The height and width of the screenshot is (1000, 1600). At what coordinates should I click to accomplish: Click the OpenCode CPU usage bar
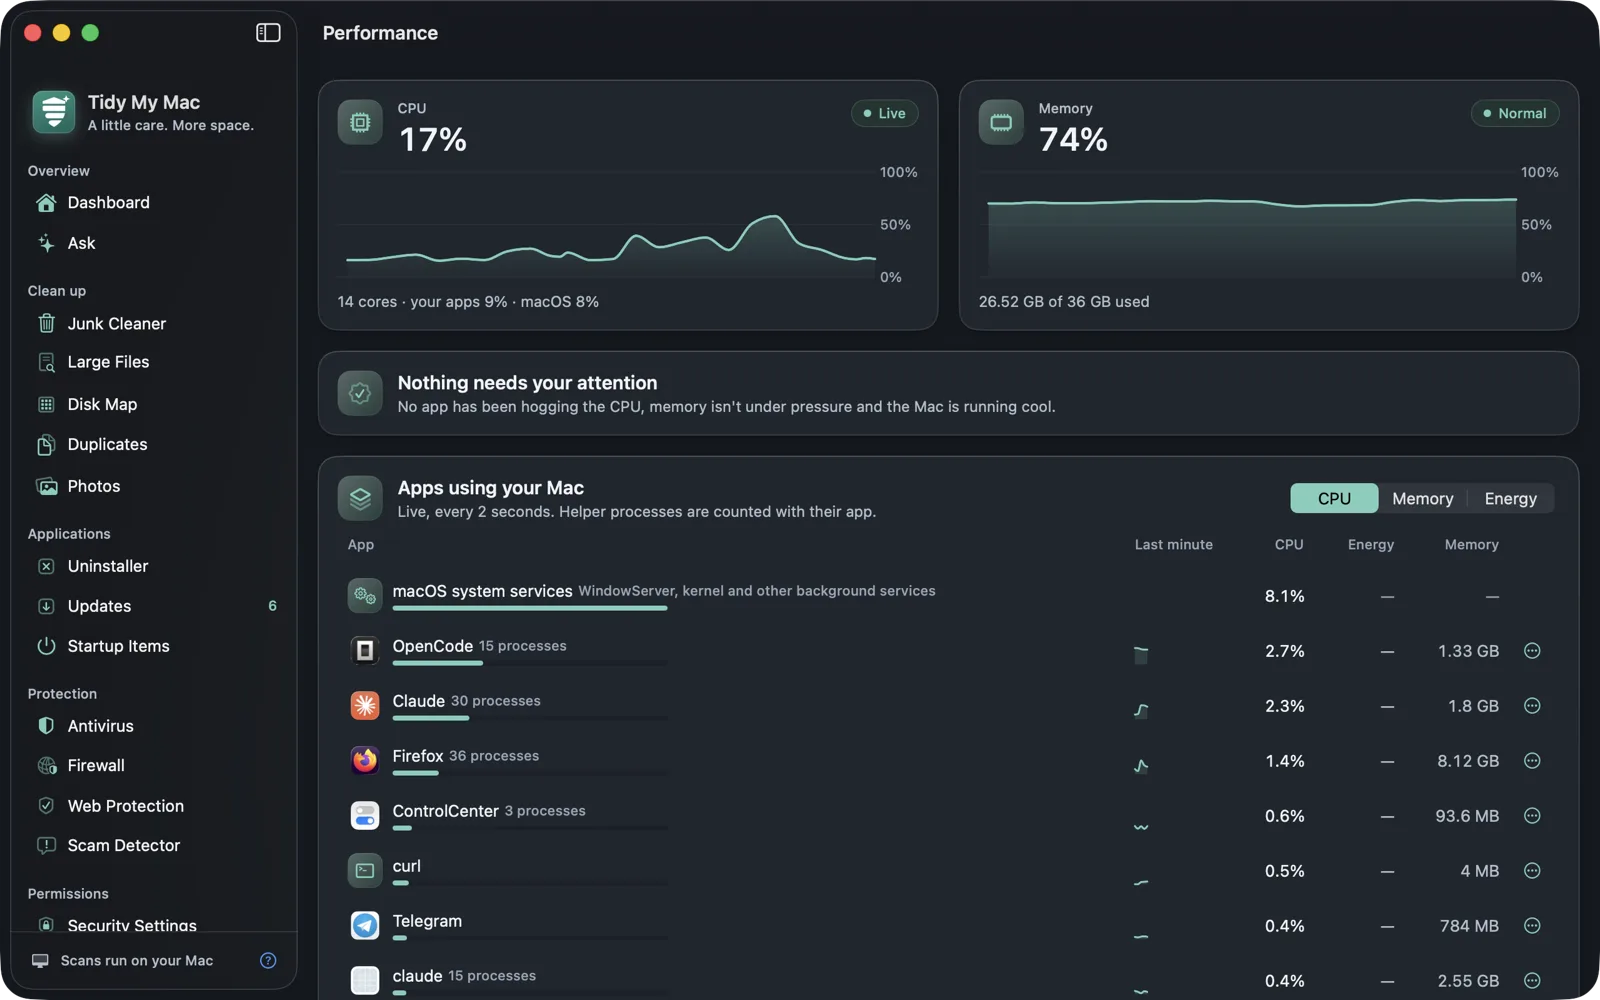(530, 663)
